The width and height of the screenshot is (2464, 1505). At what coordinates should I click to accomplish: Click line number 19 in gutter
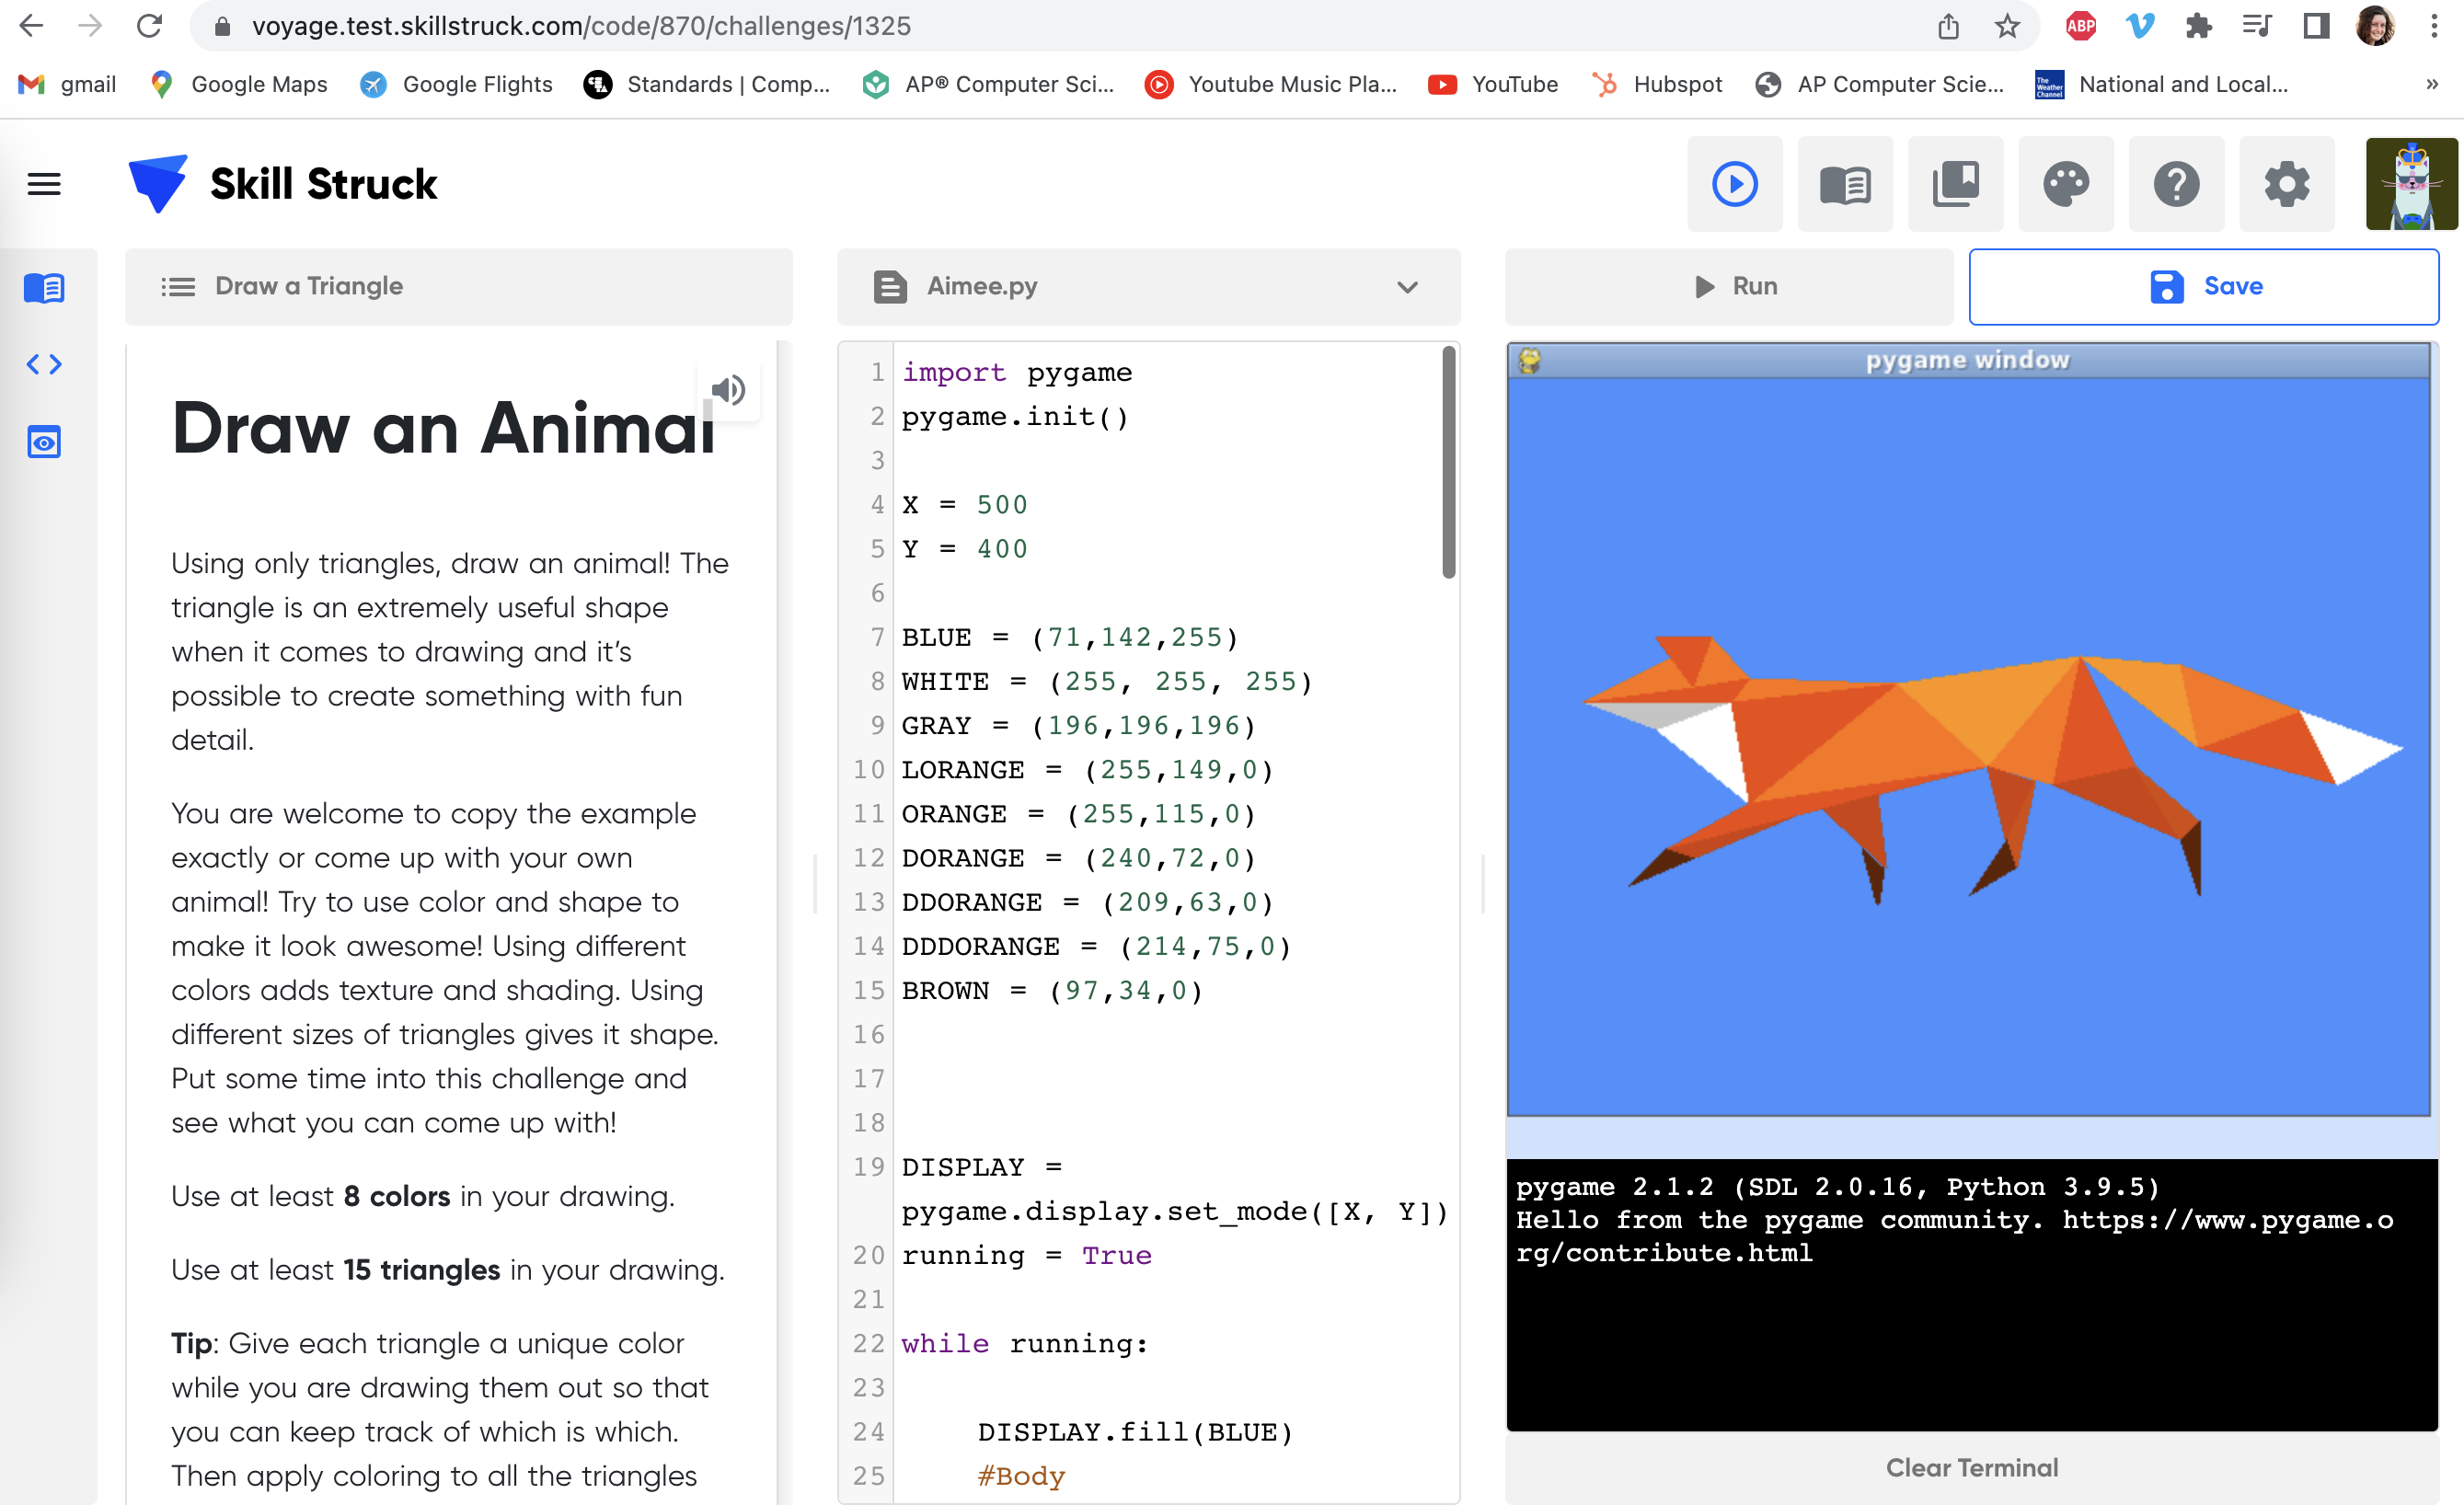click(x=868, y=1167)
